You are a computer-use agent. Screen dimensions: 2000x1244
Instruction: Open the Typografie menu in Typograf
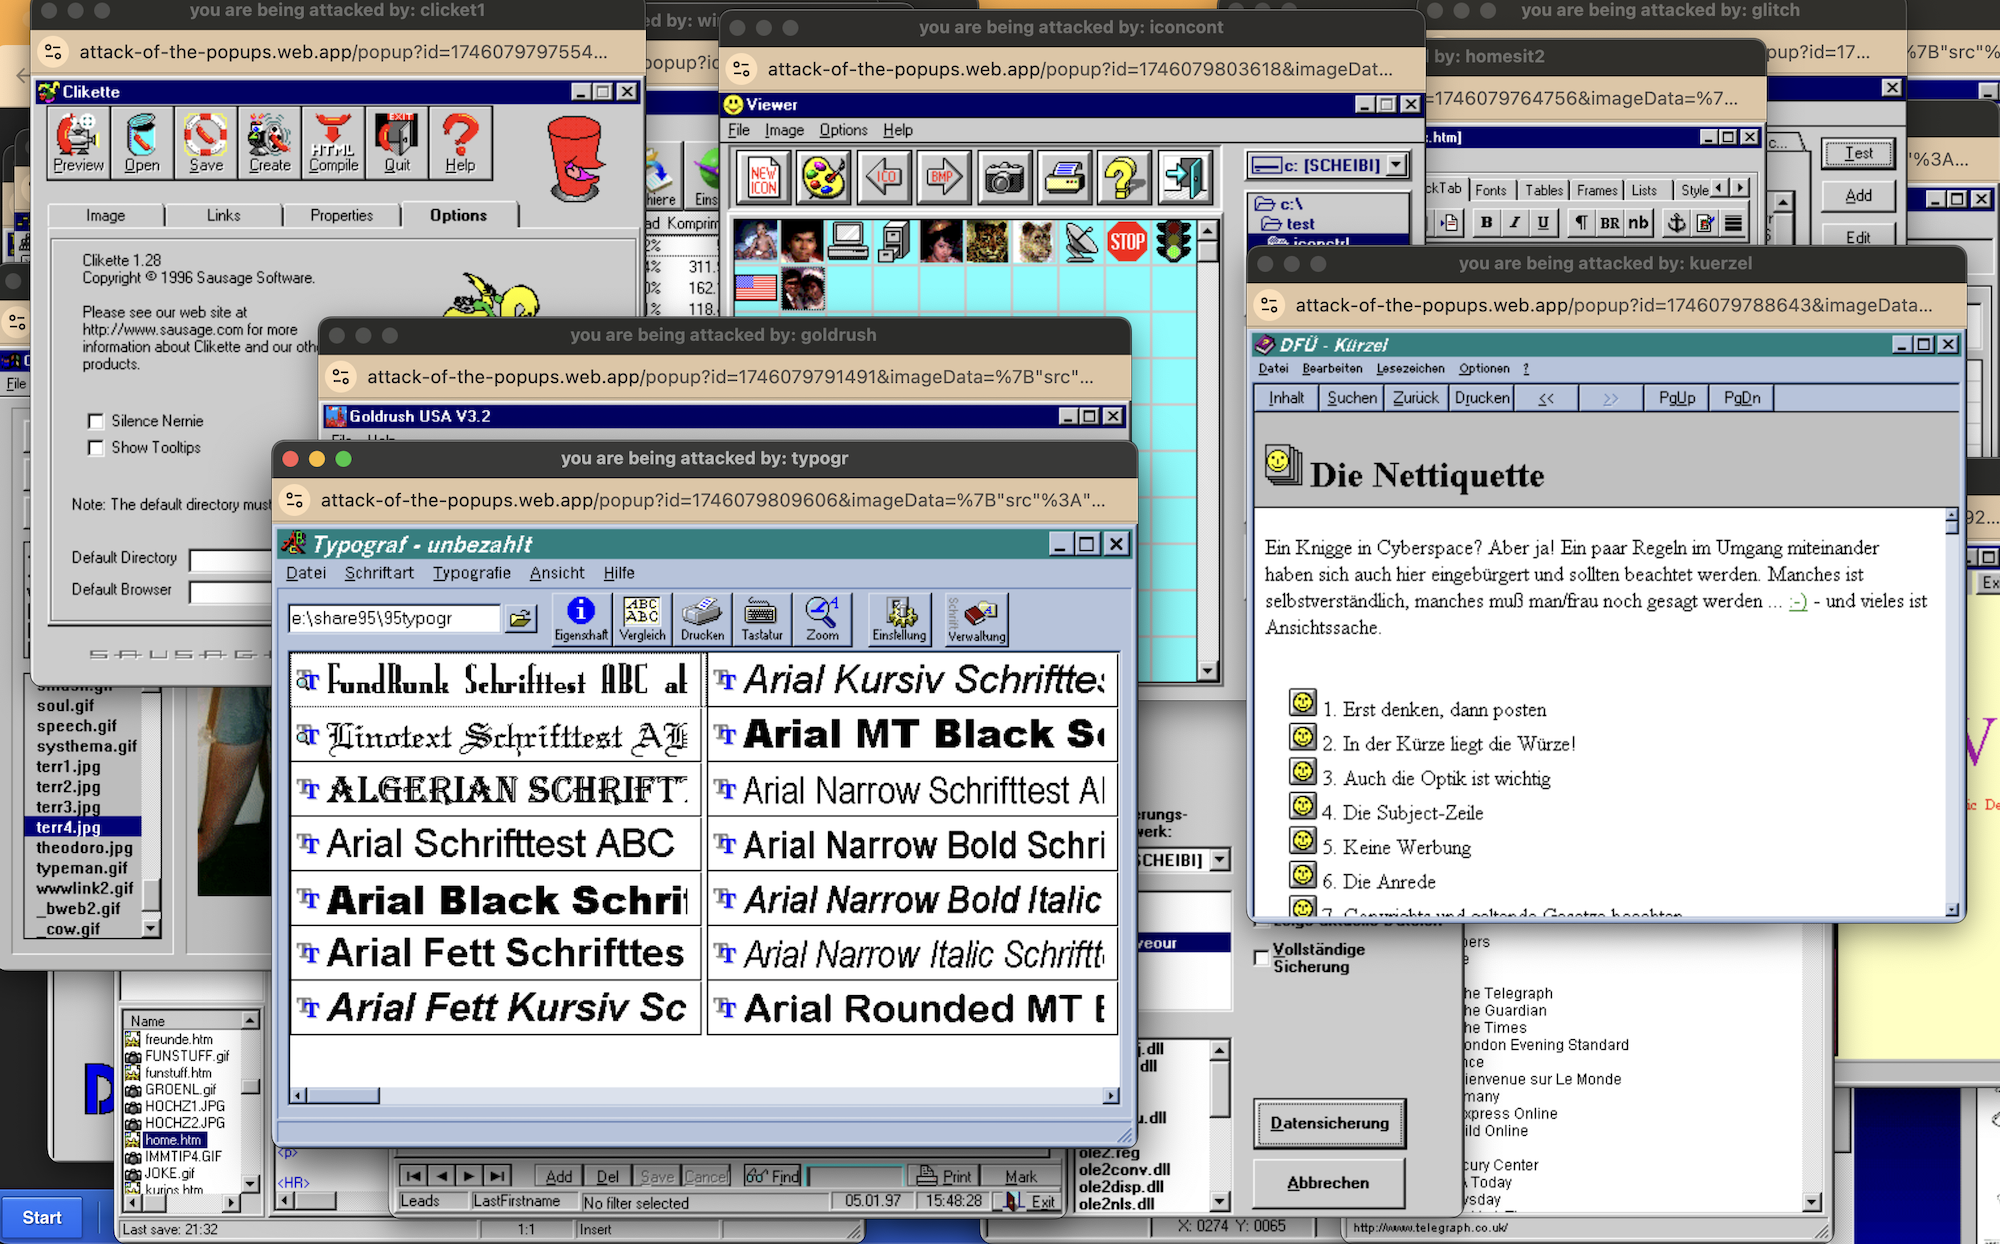[x=472, y=573]
